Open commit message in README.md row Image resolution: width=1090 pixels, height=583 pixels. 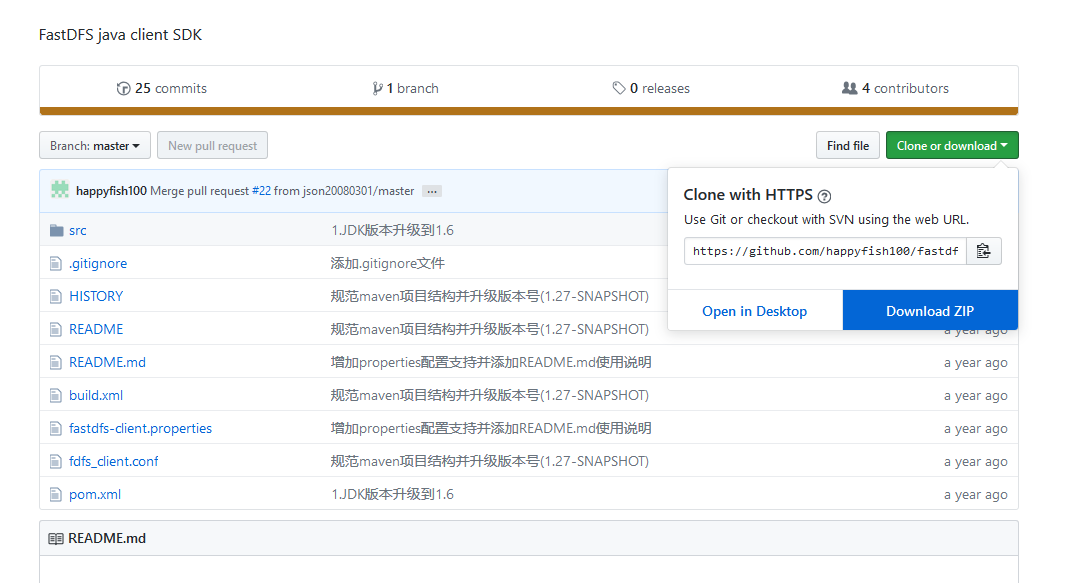491,362
